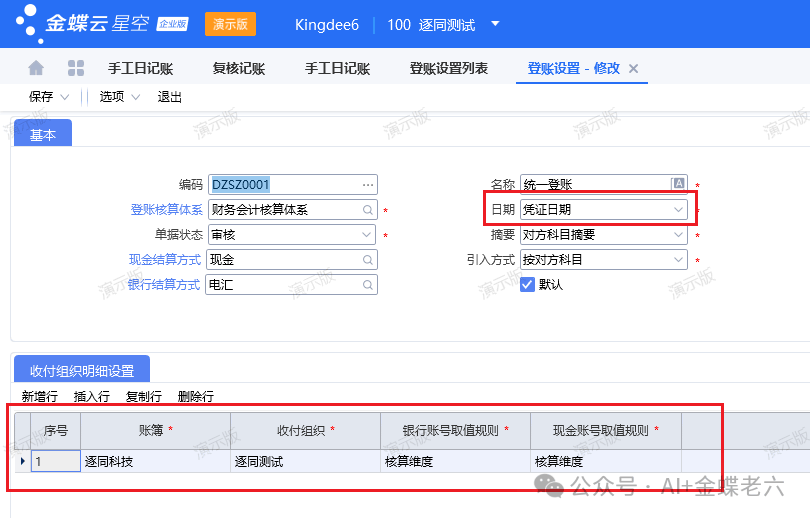
Task: Open the 摘要 dropdown list
Action: (679, 235)
